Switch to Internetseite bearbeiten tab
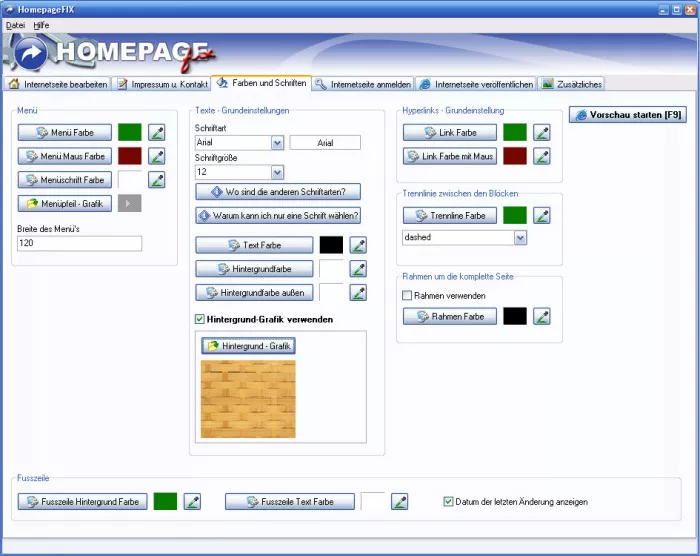This screenshot has height=556, width=700. point(58,84)
